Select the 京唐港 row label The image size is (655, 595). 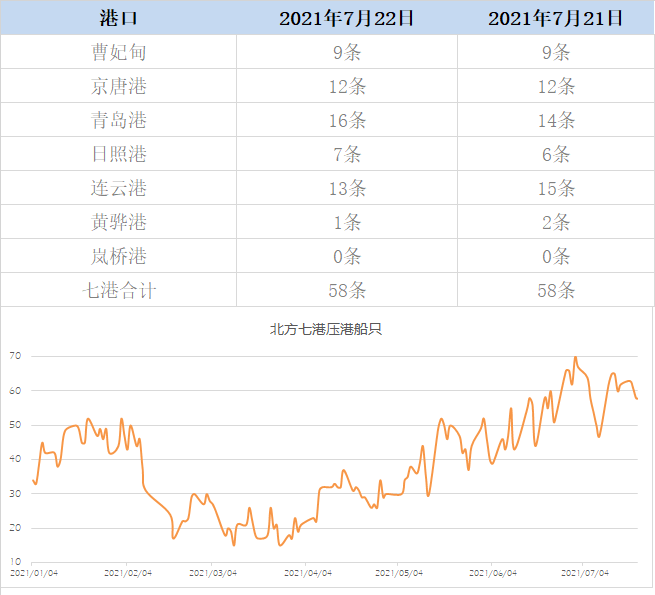pos(119,86)
